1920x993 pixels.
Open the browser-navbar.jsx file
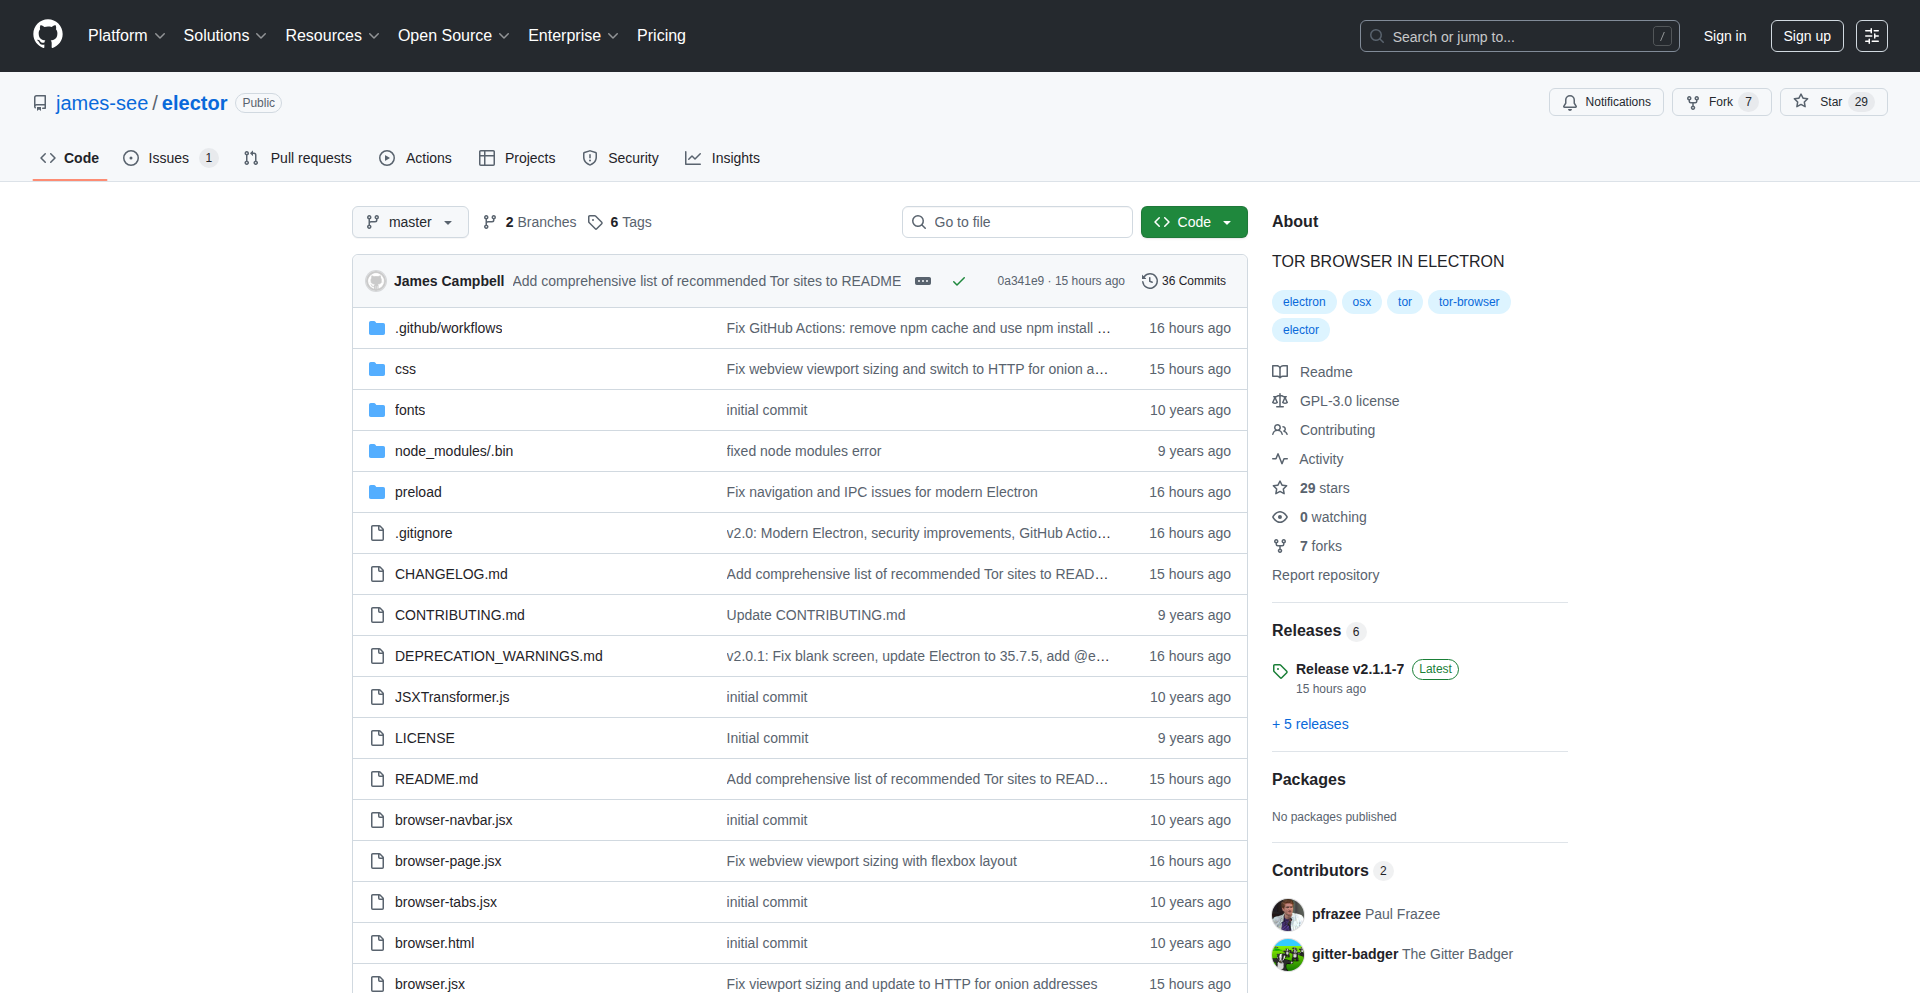click(x=454, y=820)
